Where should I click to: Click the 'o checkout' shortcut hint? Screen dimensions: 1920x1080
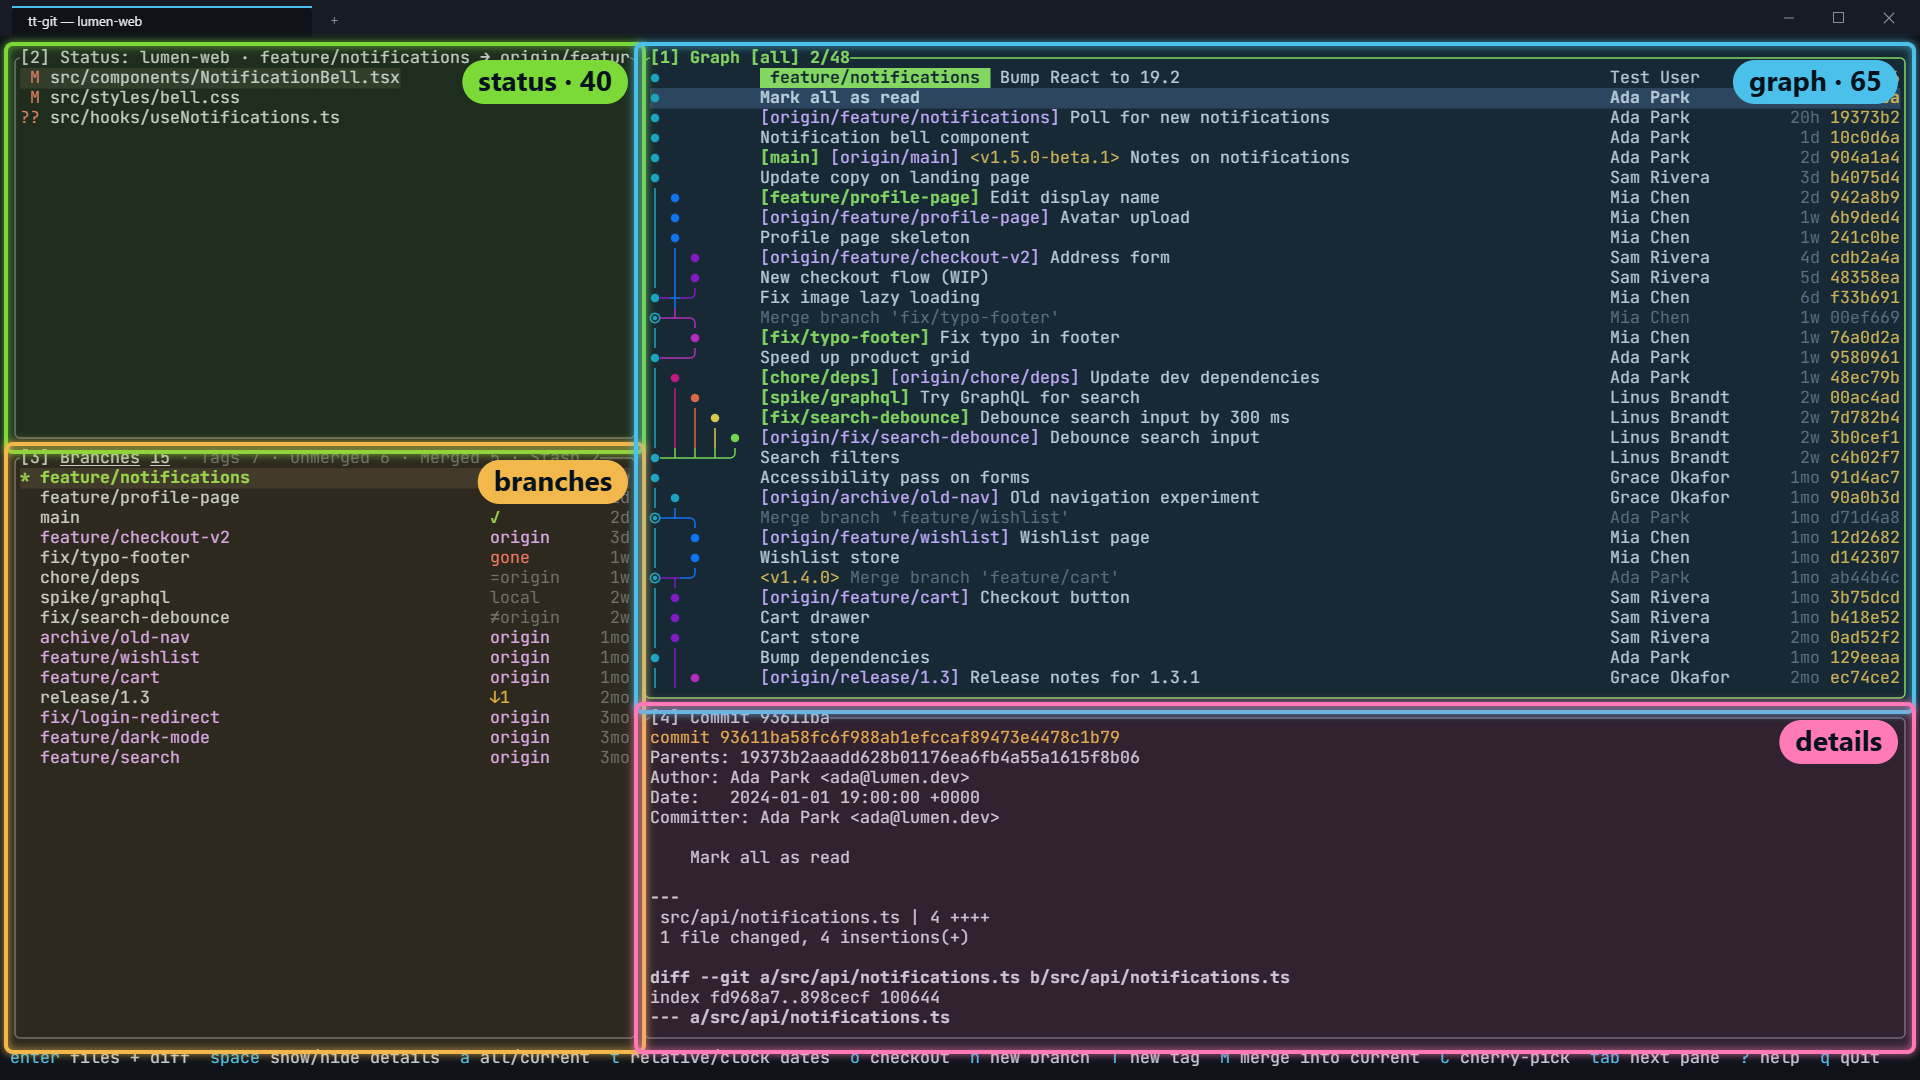click(x=899, y=1058)
